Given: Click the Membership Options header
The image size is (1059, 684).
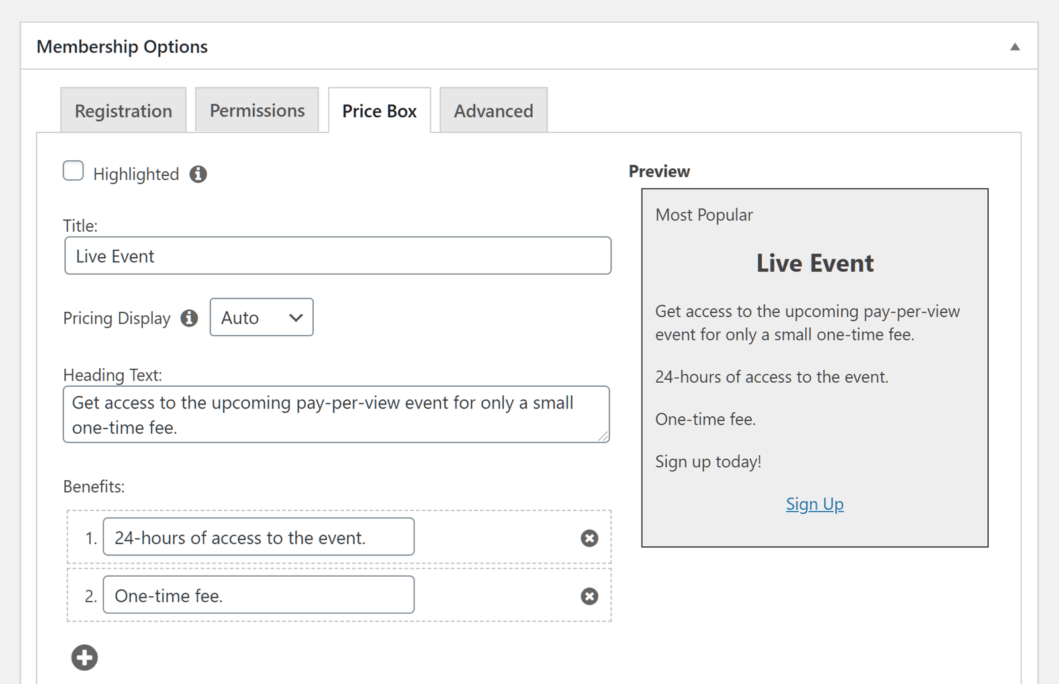Looking at the screenshot, I should (x=122, y=46).
